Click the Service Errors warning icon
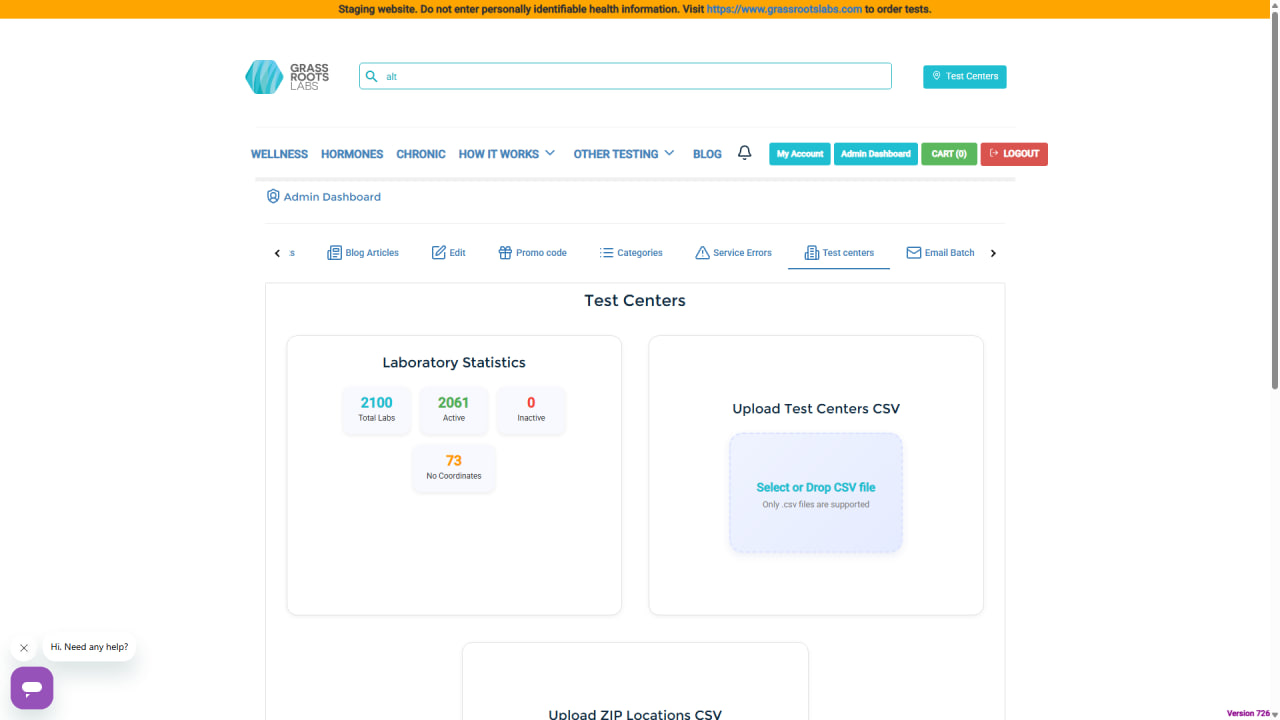 702,253
